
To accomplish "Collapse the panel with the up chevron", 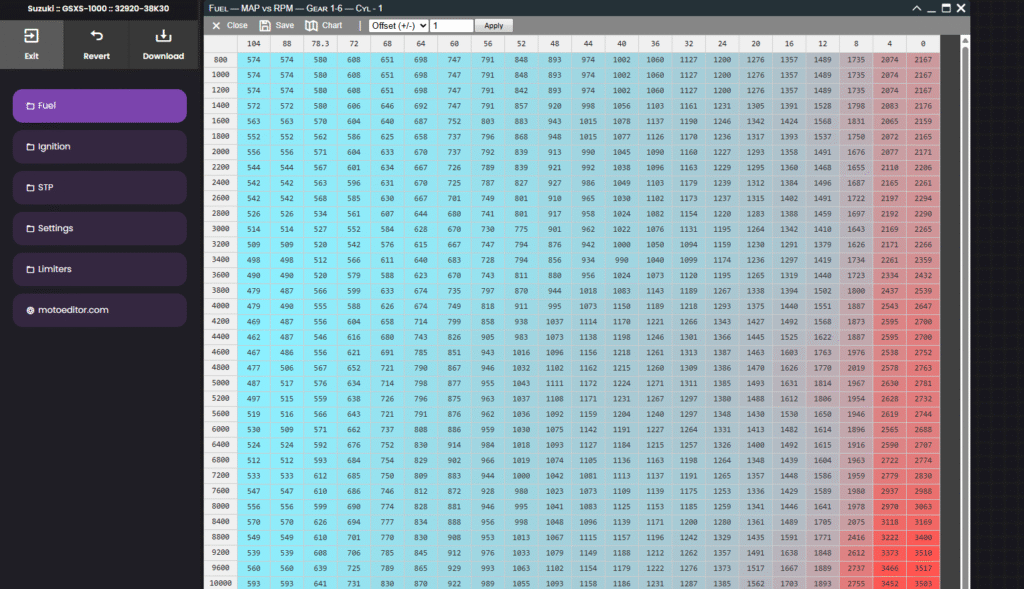I will click(x=918, y=7).
